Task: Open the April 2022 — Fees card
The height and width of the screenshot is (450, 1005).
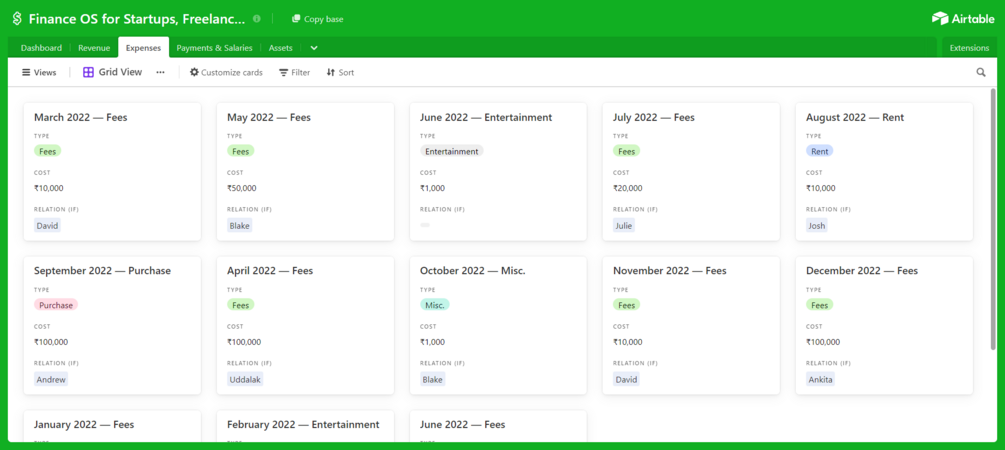Action: click(x=305, y=326)
